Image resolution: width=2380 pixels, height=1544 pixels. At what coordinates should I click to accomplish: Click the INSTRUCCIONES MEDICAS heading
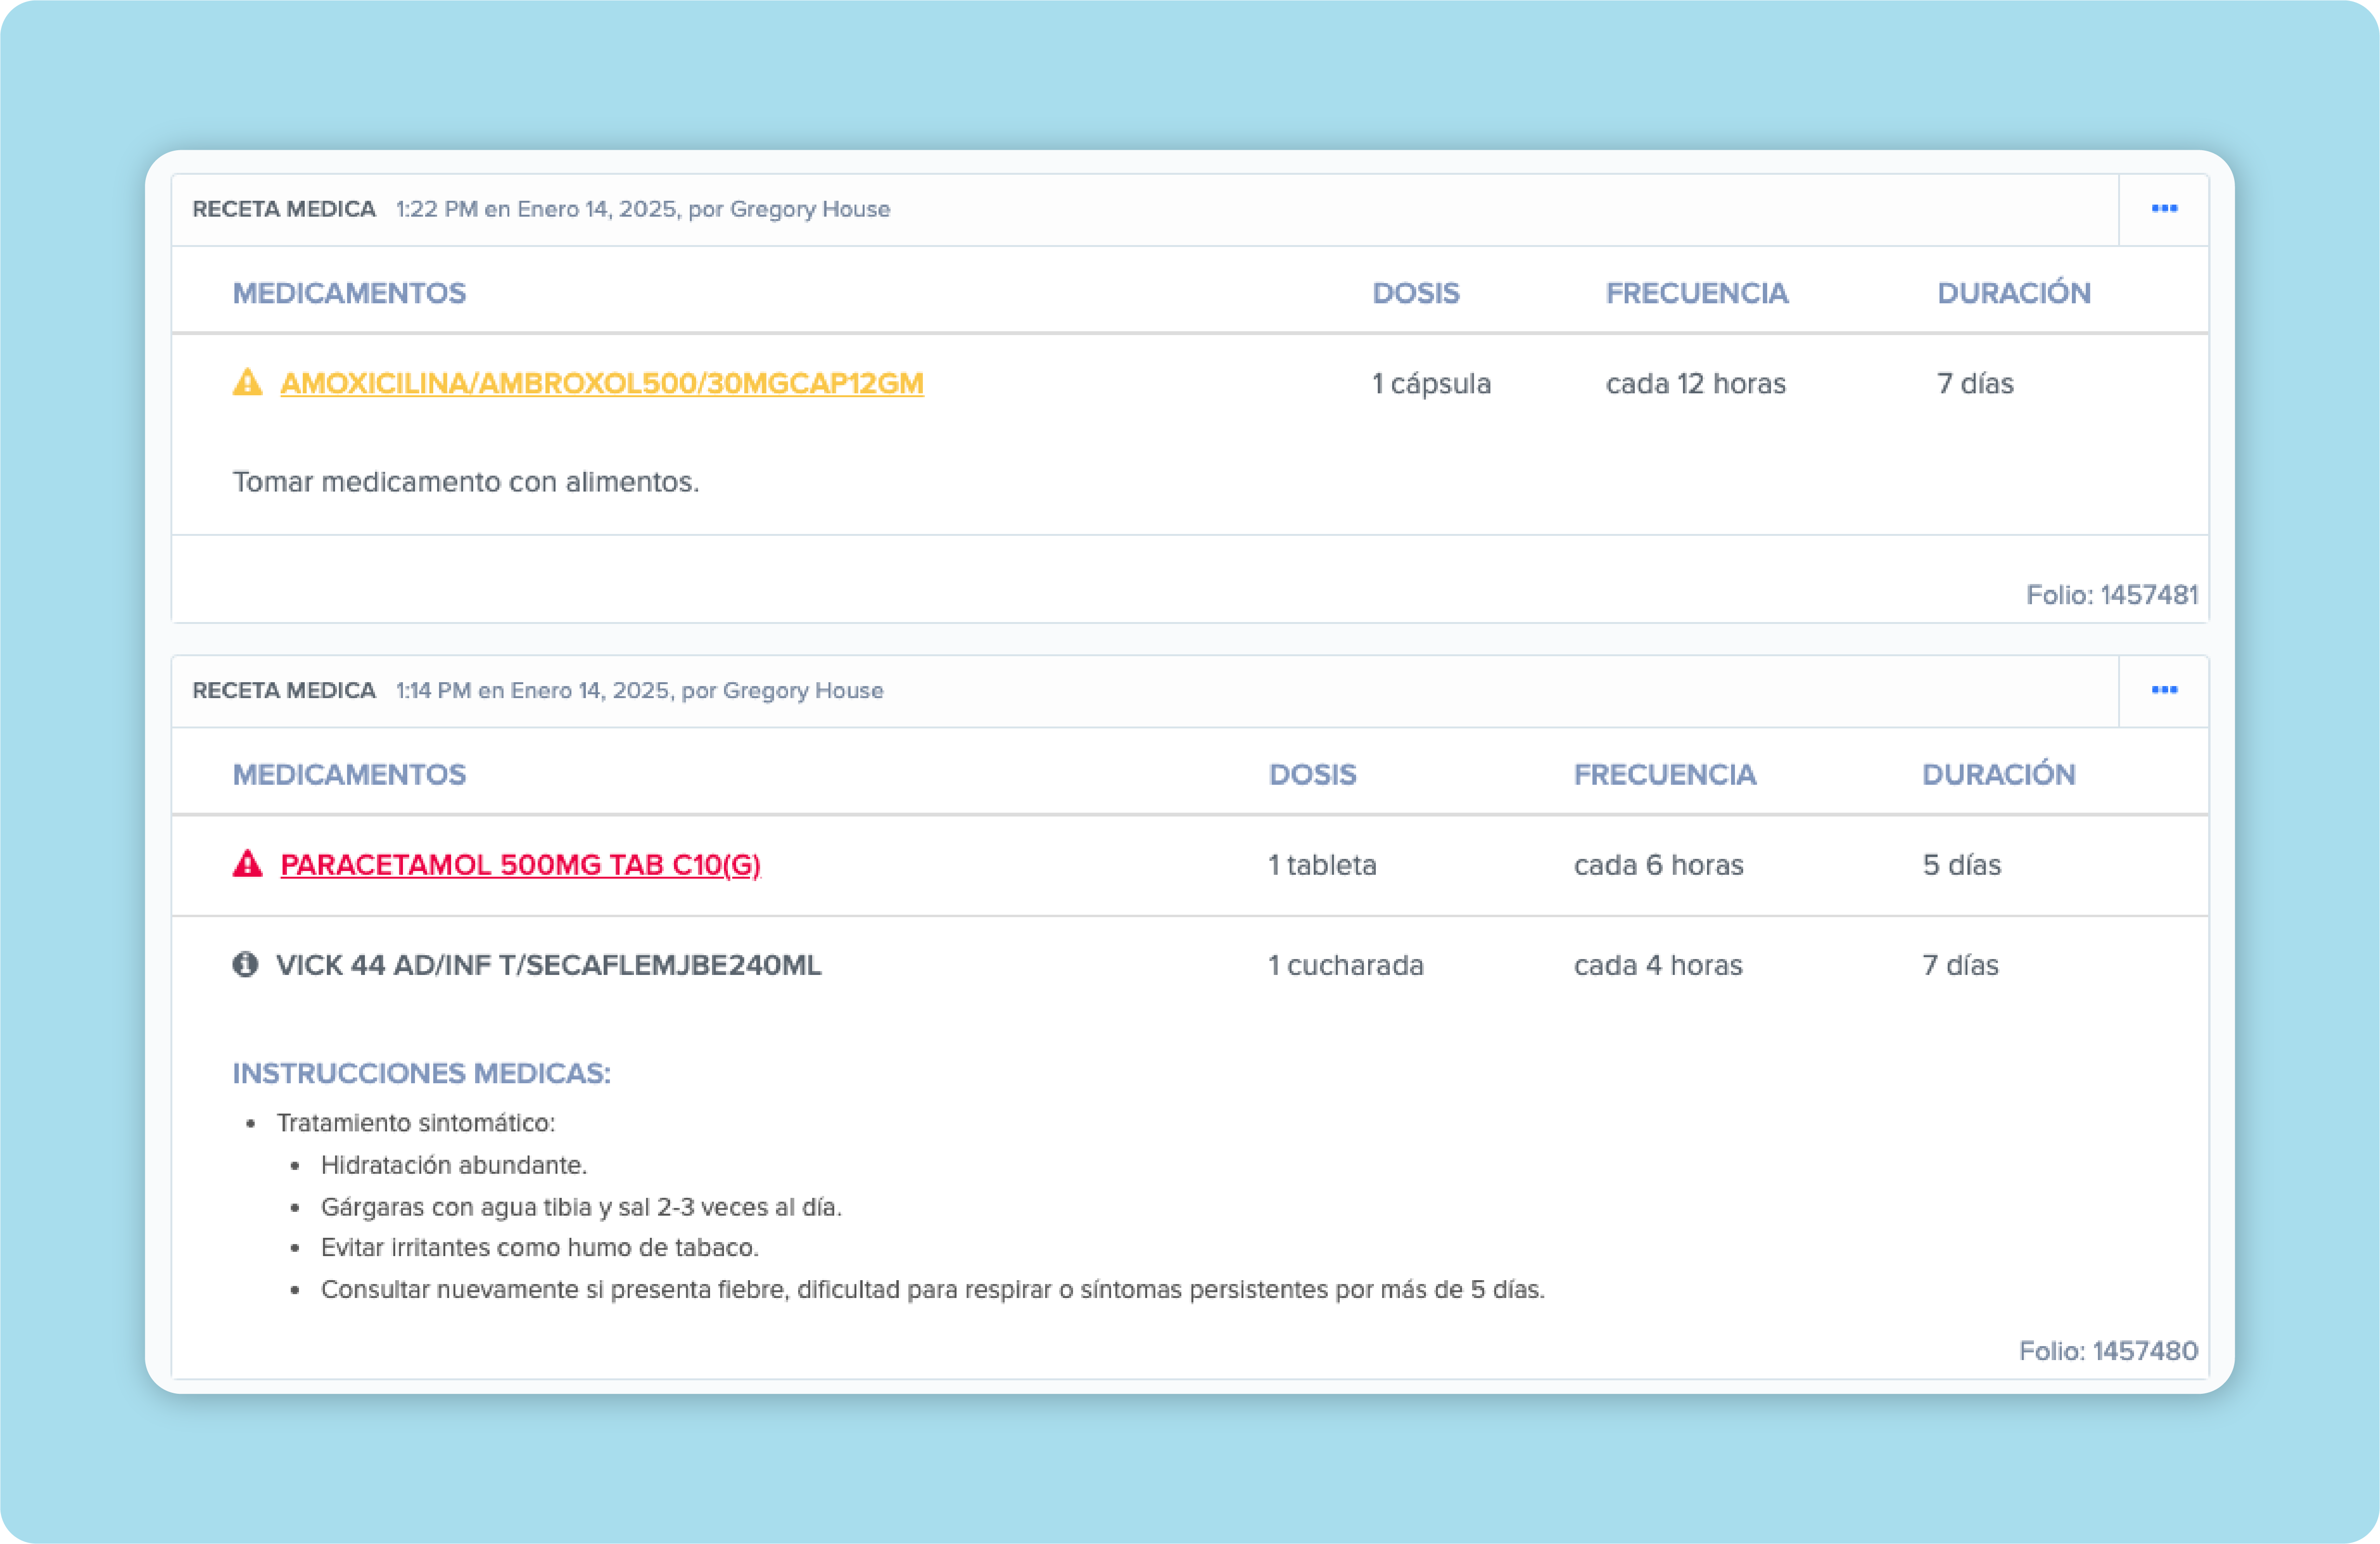click(421, 1073)
